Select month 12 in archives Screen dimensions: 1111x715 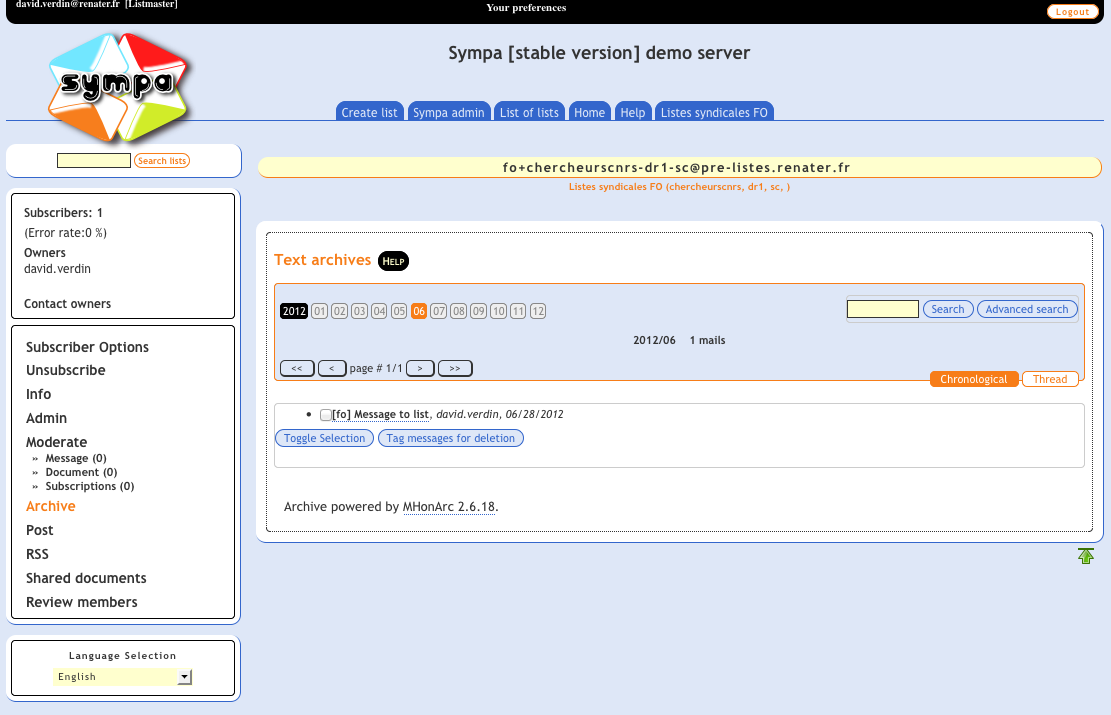point(538,311)
